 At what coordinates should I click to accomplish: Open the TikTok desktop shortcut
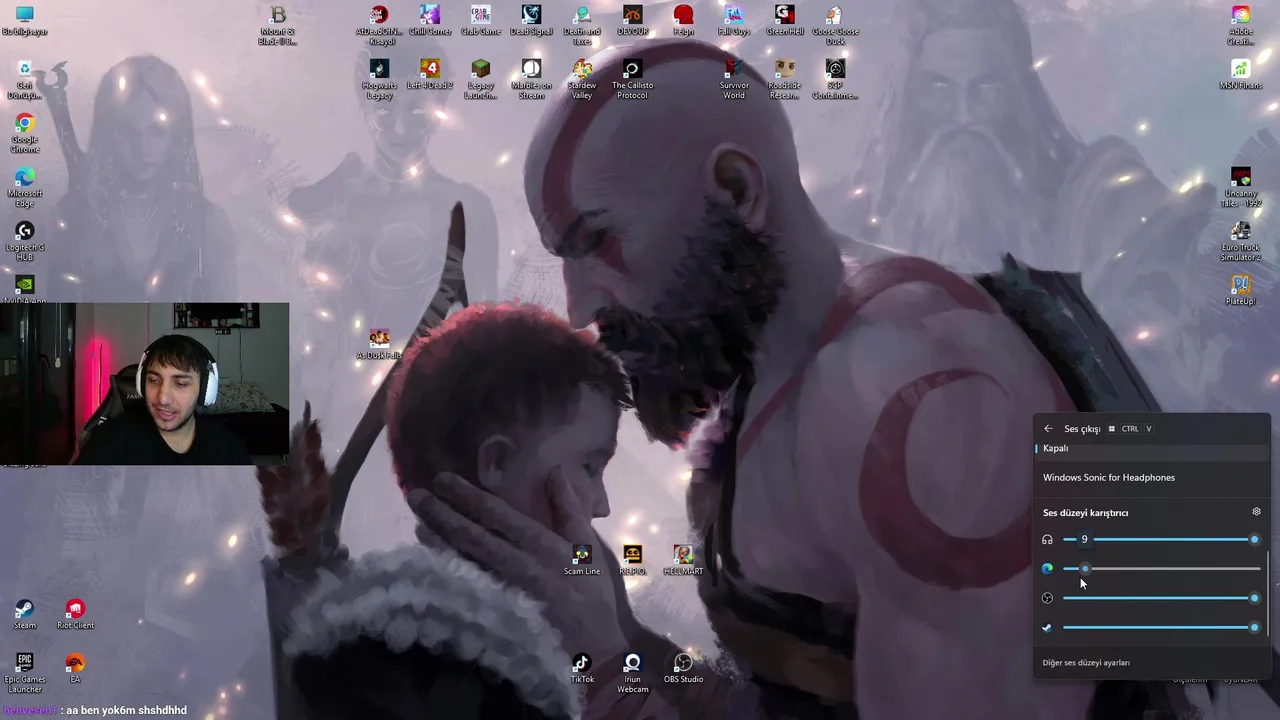coord(582,668)
